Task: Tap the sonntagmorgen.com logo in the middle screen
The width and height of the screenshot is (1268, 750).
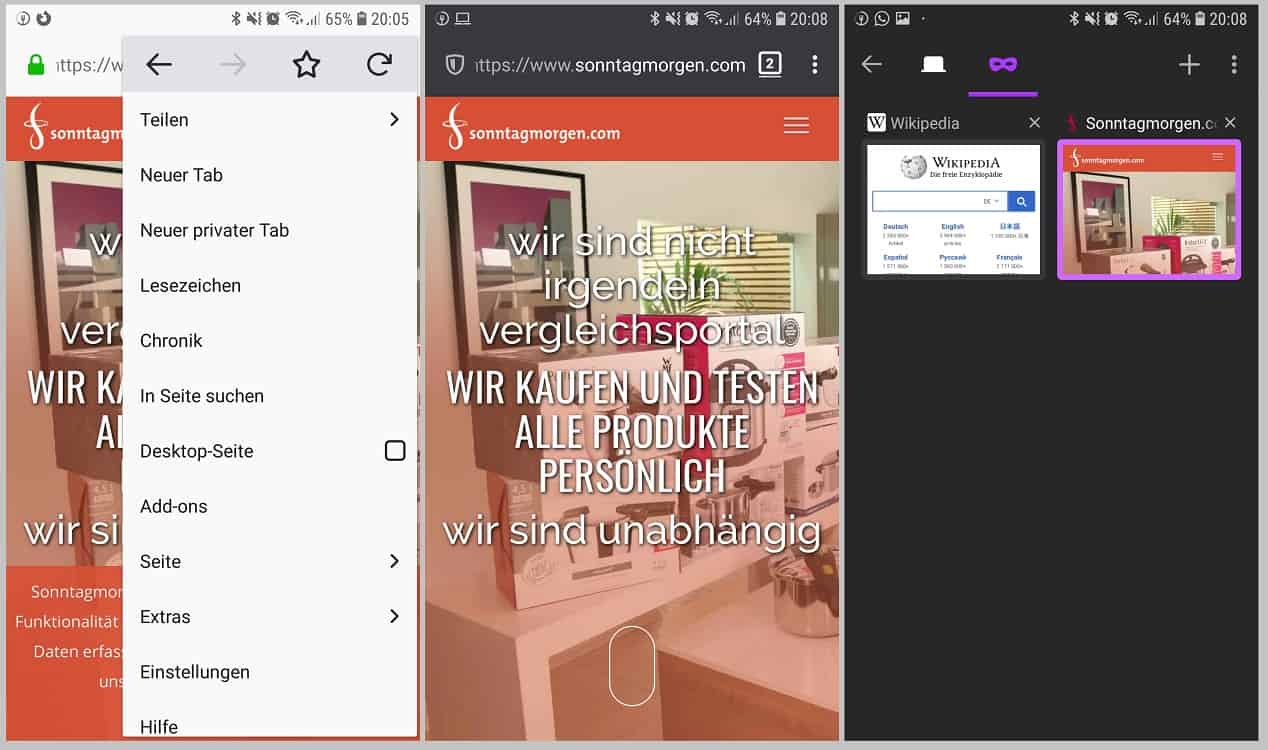Action: pos(532,127)
